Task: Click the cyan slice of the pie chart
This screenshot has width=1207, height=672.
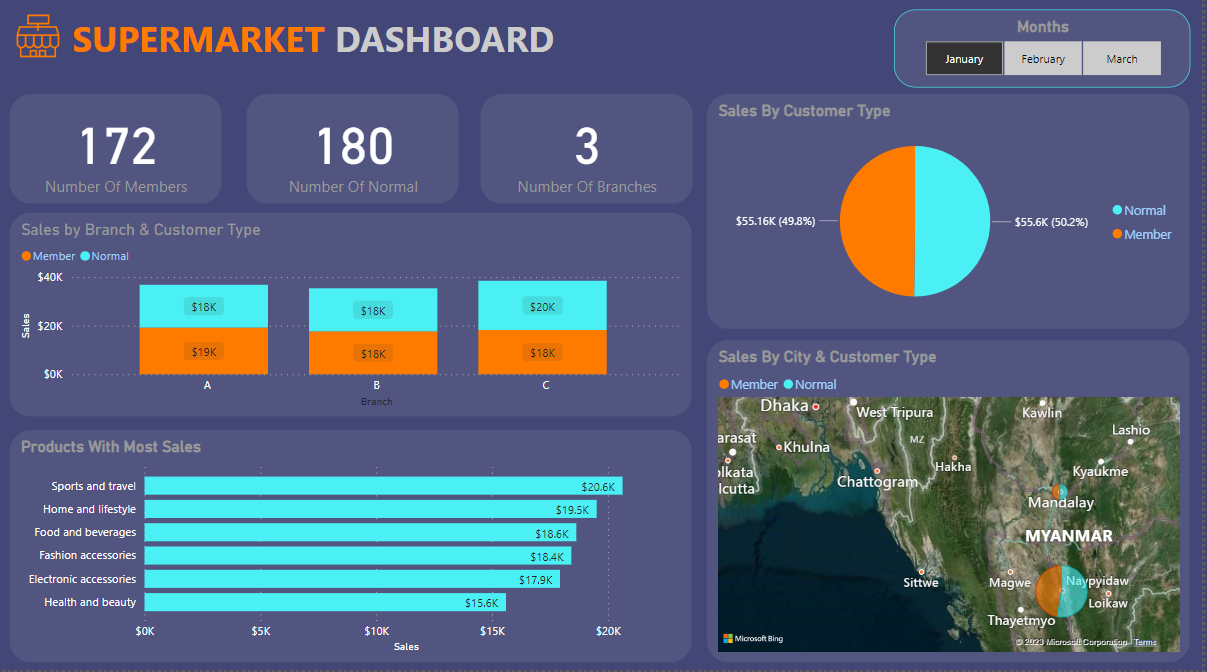Action: pos(950,222)
